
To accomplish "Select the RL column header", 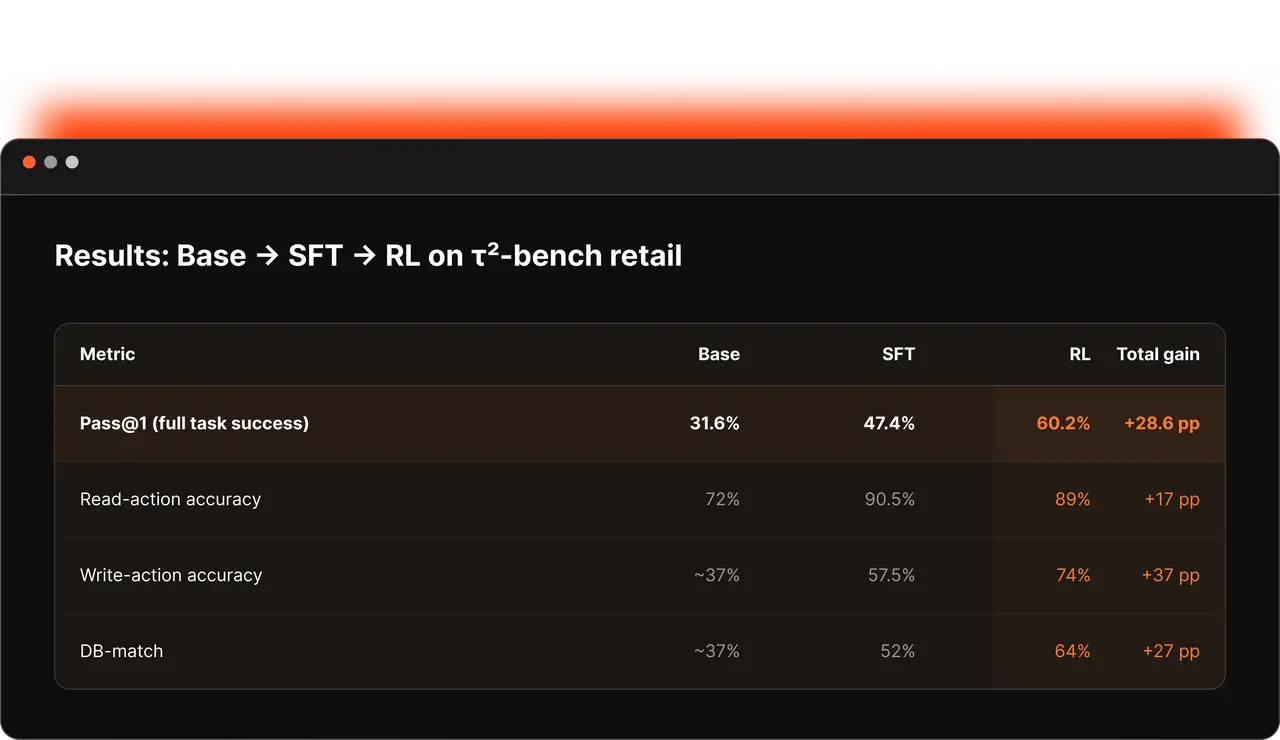I will [x=1080, y=354].
